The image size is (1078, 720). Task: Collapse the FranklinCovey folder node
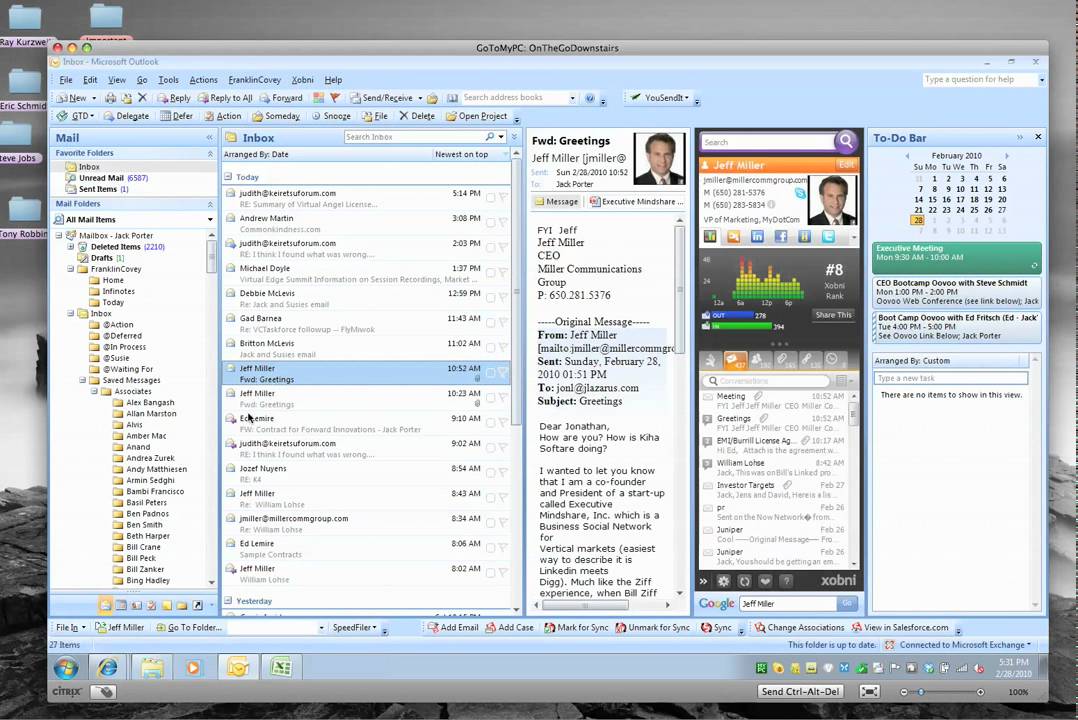[70, 269]
